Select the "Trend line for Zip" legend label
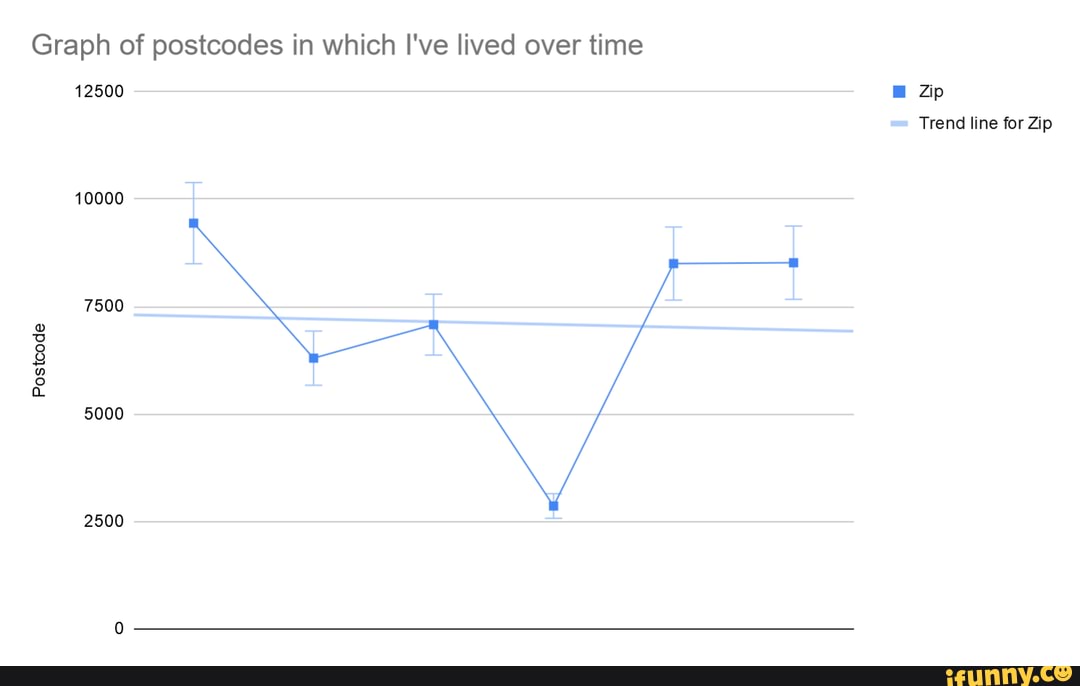1080x686 pixels. [x=985, y=124]
